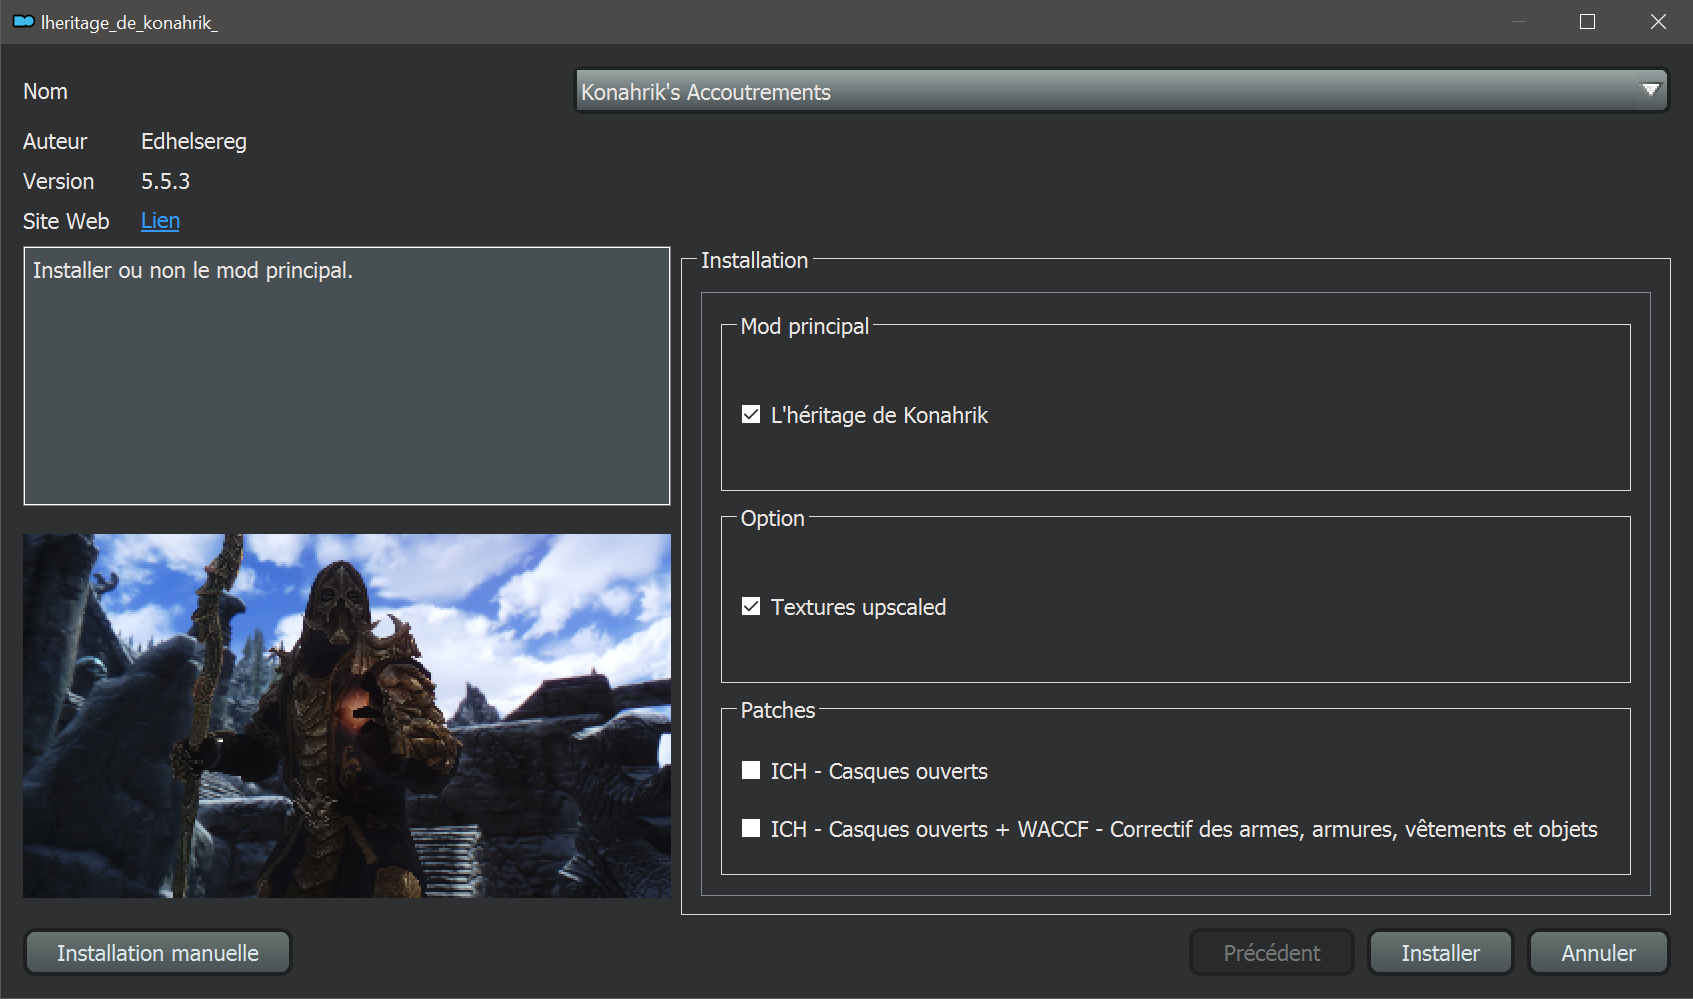
Task: Click the author name Edhelsereg
Action: pos(194,141)
